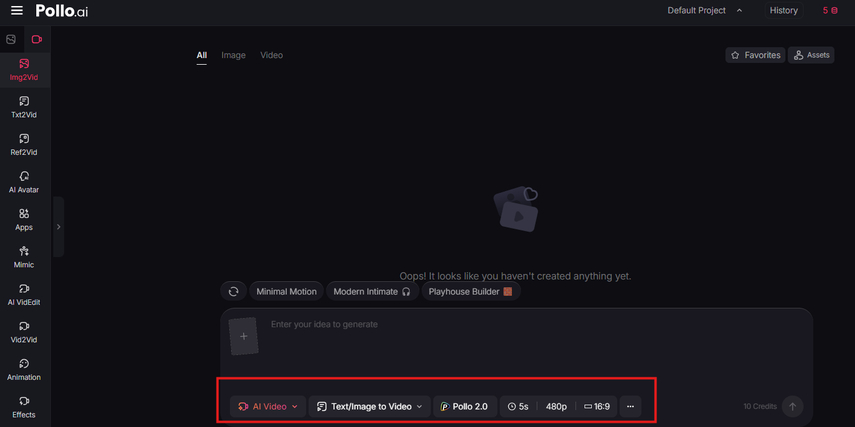Viewport: 855px width, 427px height.
Task: Expand the sidebar with the arrow handle
Action: tap(58, 226)
